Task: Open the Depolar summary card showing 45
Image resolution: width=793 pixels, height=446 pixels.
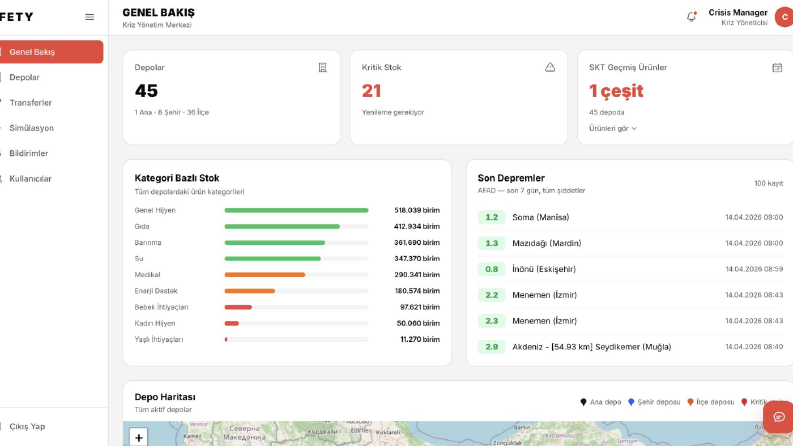Action: (x=231, y=97)
